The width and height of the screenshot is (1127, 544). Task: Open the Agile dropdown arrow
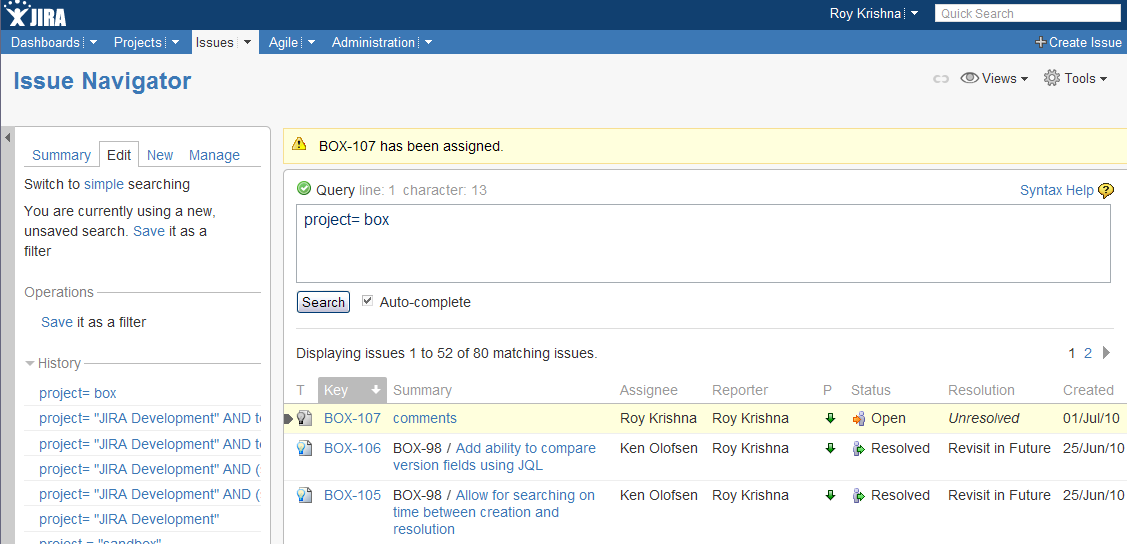click(x=311, y=42)
